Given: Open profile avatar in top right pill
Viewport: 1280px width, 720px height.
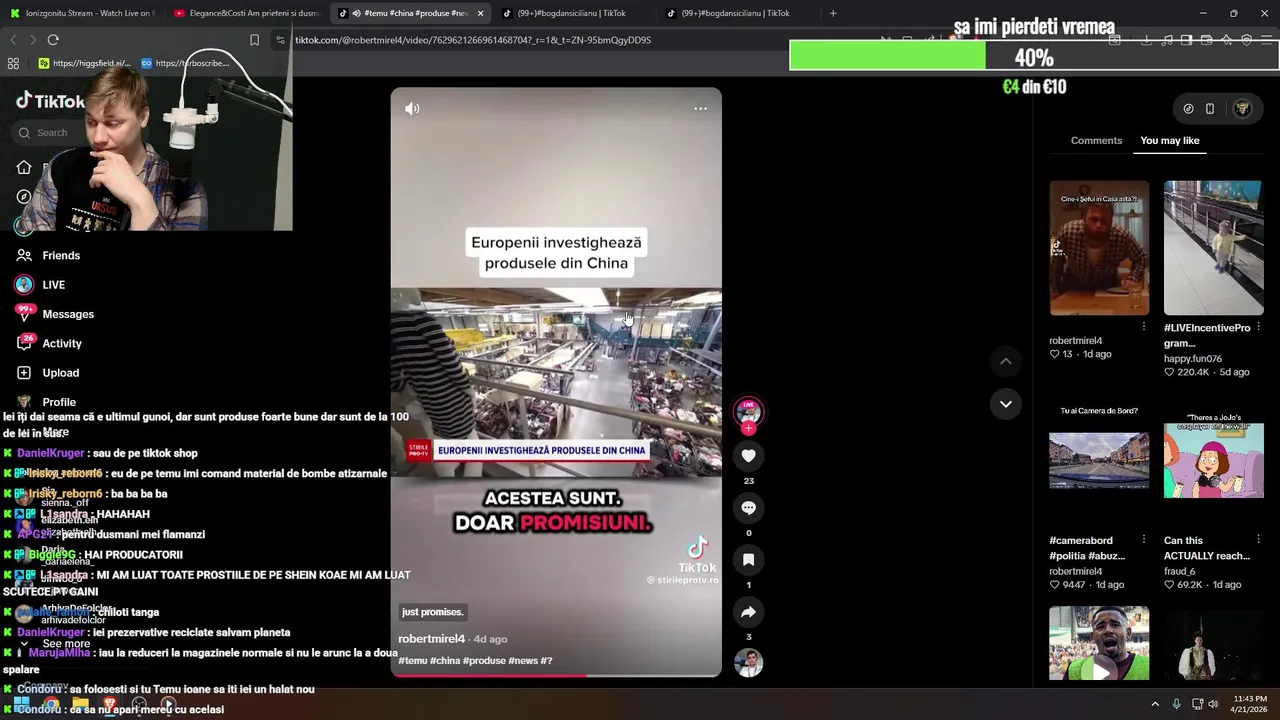Looking at the screenshot, I should coord(1242,109).
